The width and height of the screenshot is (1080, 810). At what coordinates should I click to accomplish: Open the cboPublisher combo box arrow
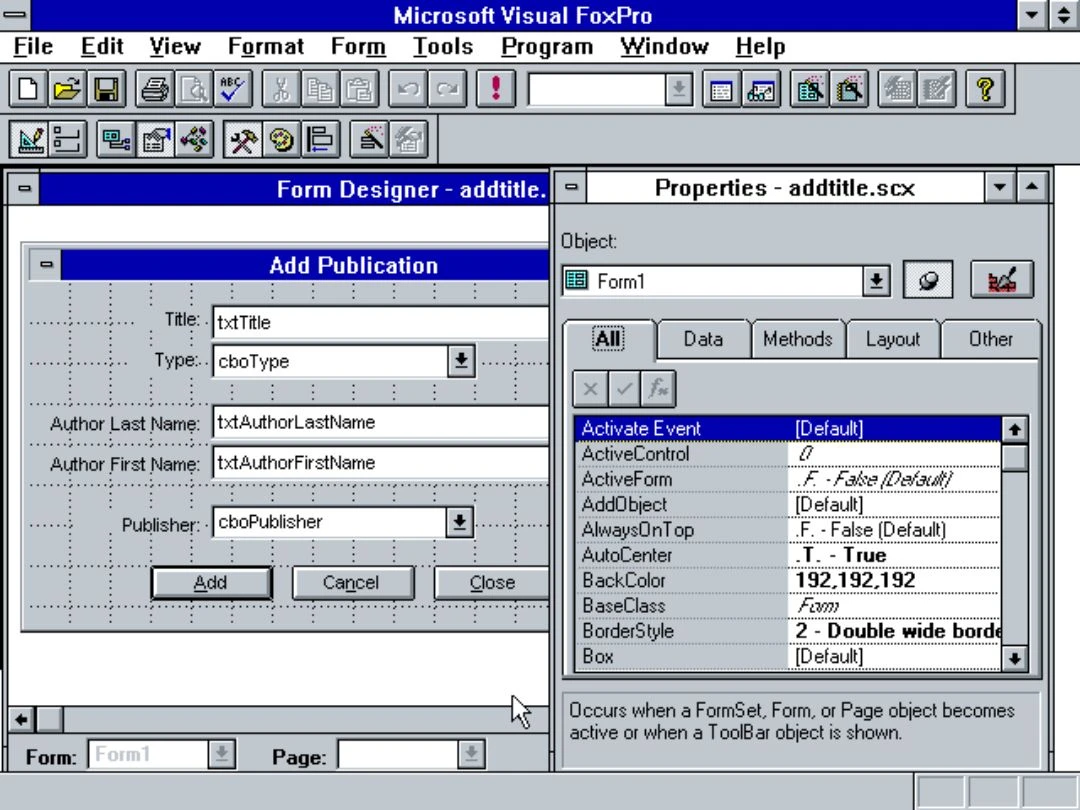tap(460, 522)
